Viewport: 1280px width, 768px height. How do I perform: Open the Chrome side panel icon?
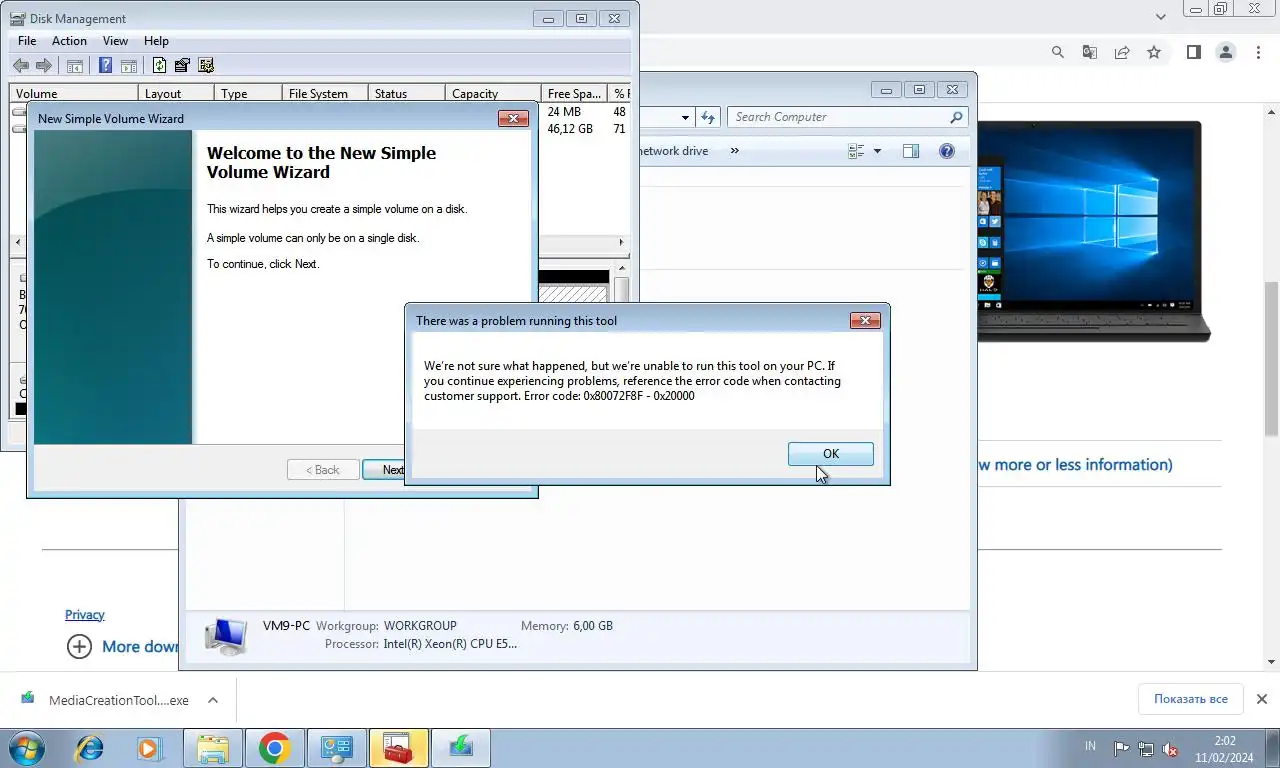[1194, 52]
